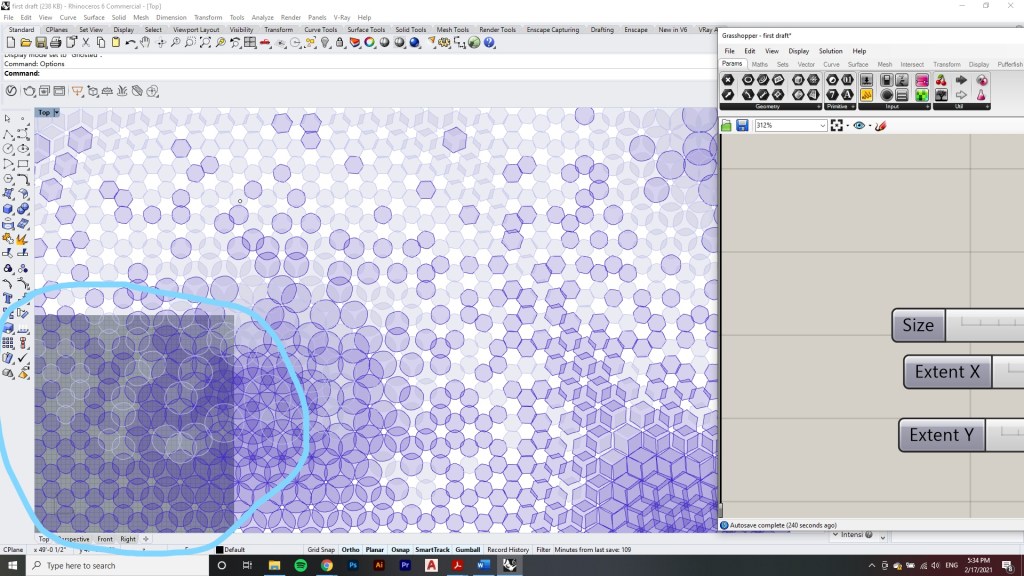Click the Save icon in Rhino's Standard toolbar
1024x576 pixels.
41,43
